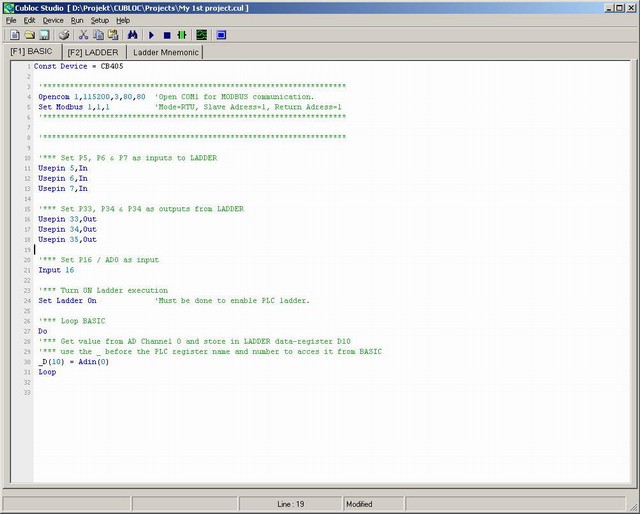Click the 'Usepin 34,Out' line
The image size is (640, 514).
[67, 229]
